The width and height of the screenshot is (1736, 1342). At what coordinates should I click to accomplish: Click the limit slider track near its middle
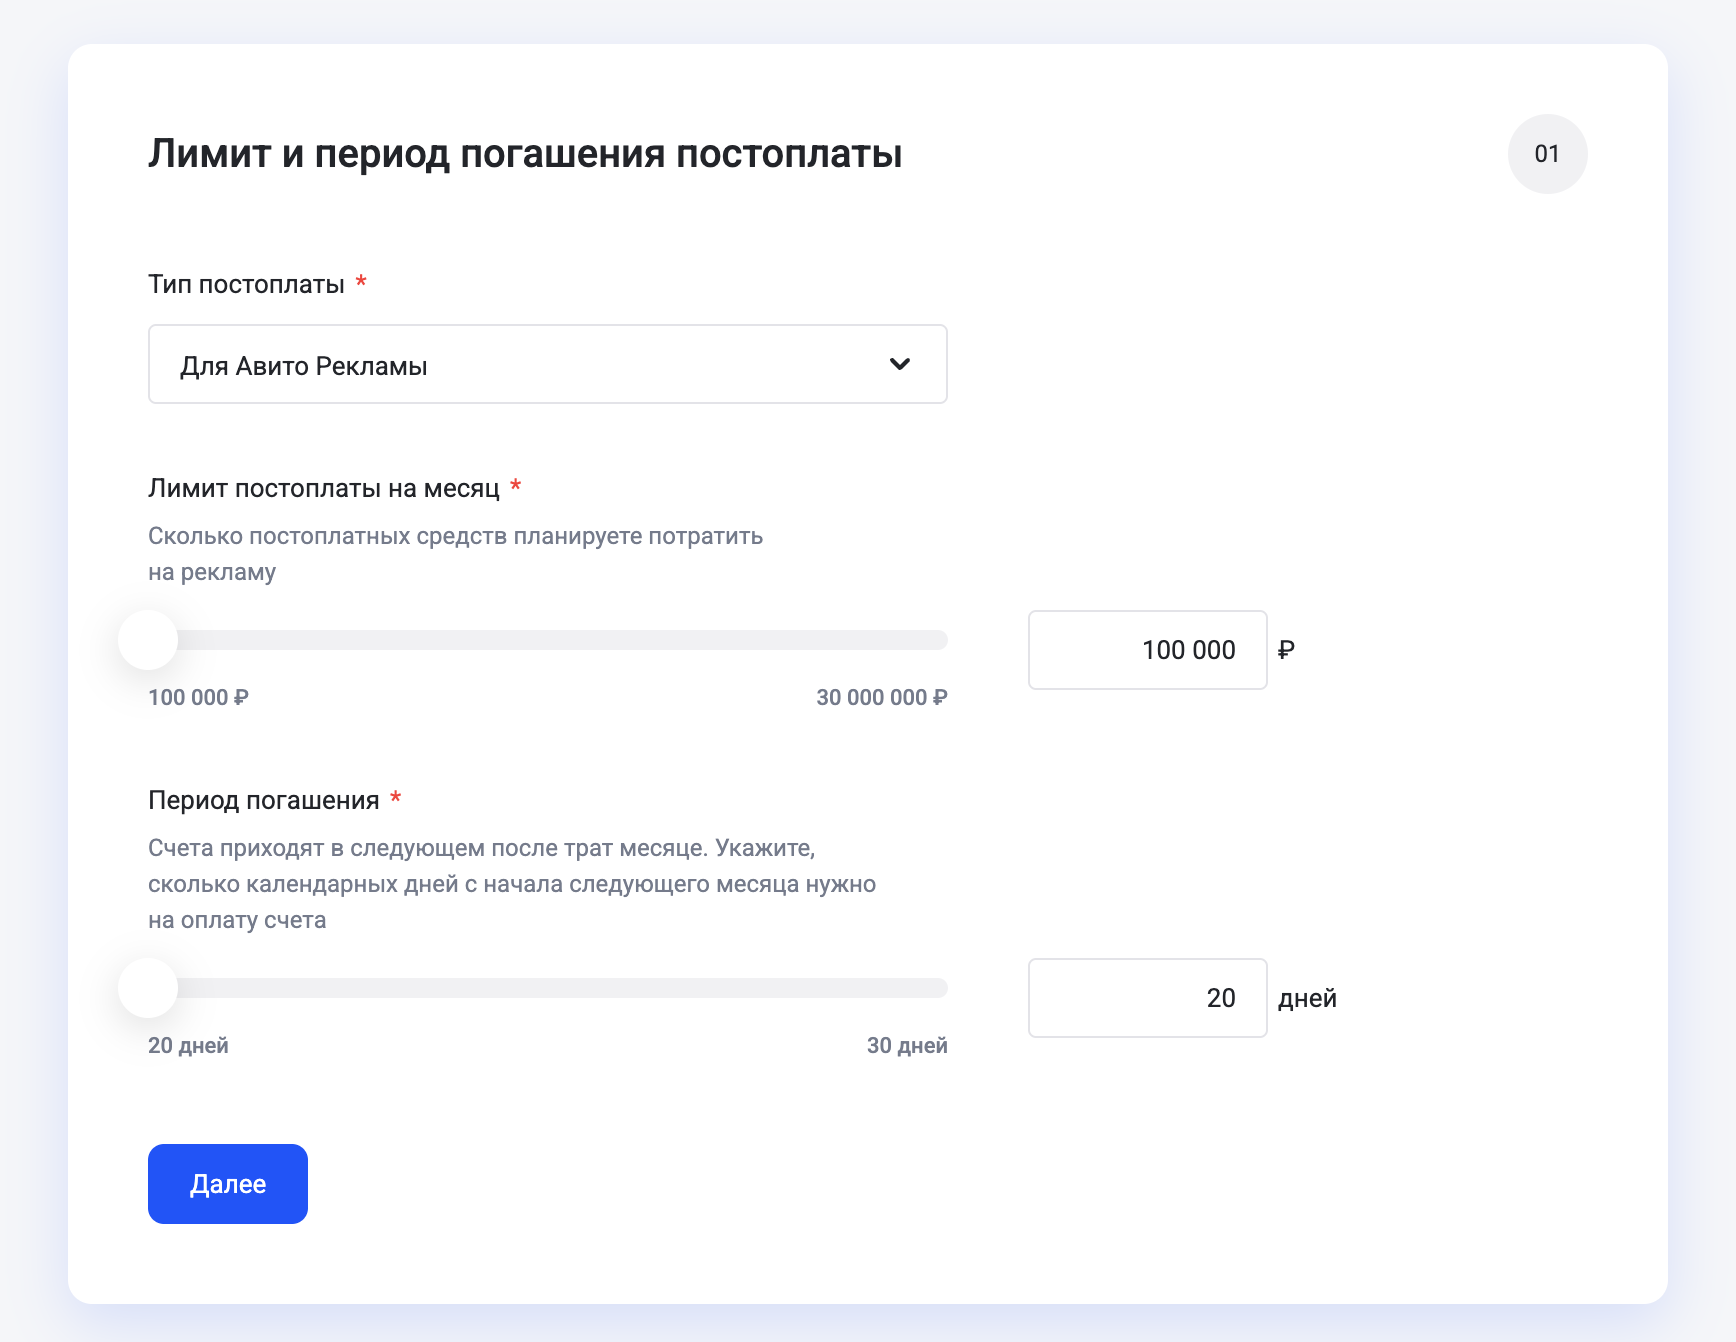(548, 640)
